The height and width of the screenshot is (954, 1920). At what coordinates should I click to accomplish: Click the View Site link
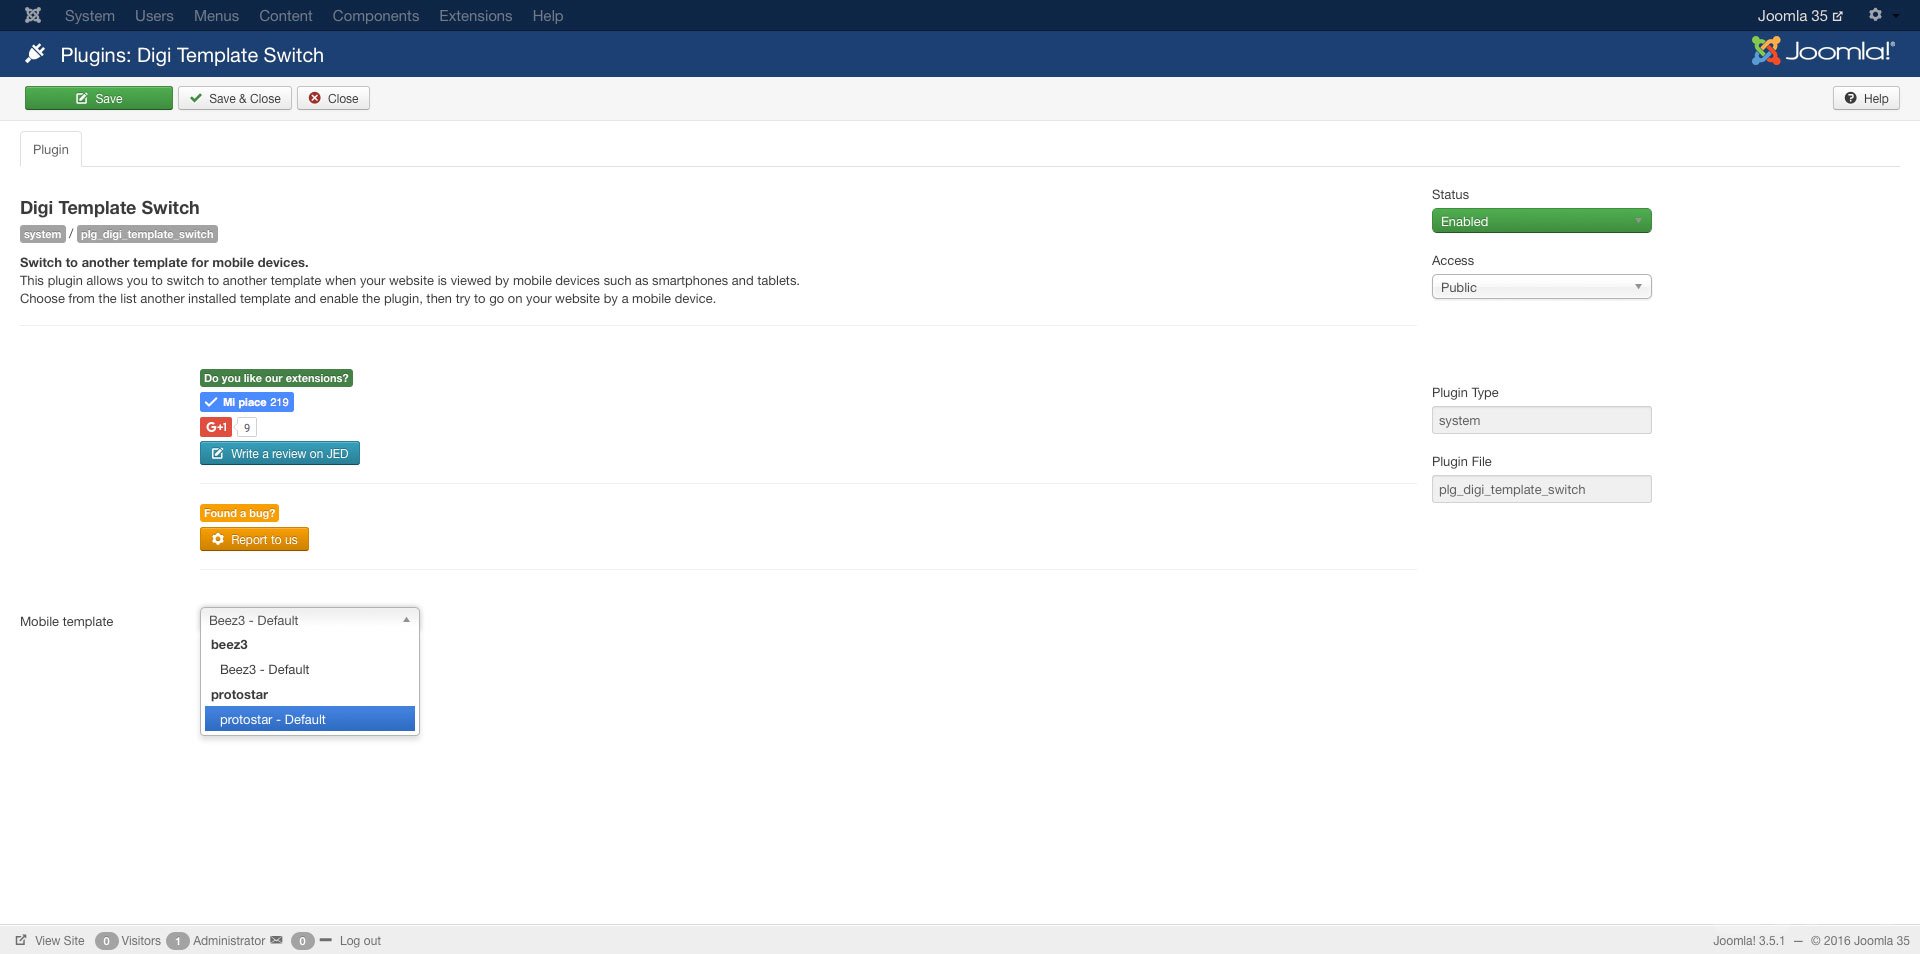click(x=59, y=941)
